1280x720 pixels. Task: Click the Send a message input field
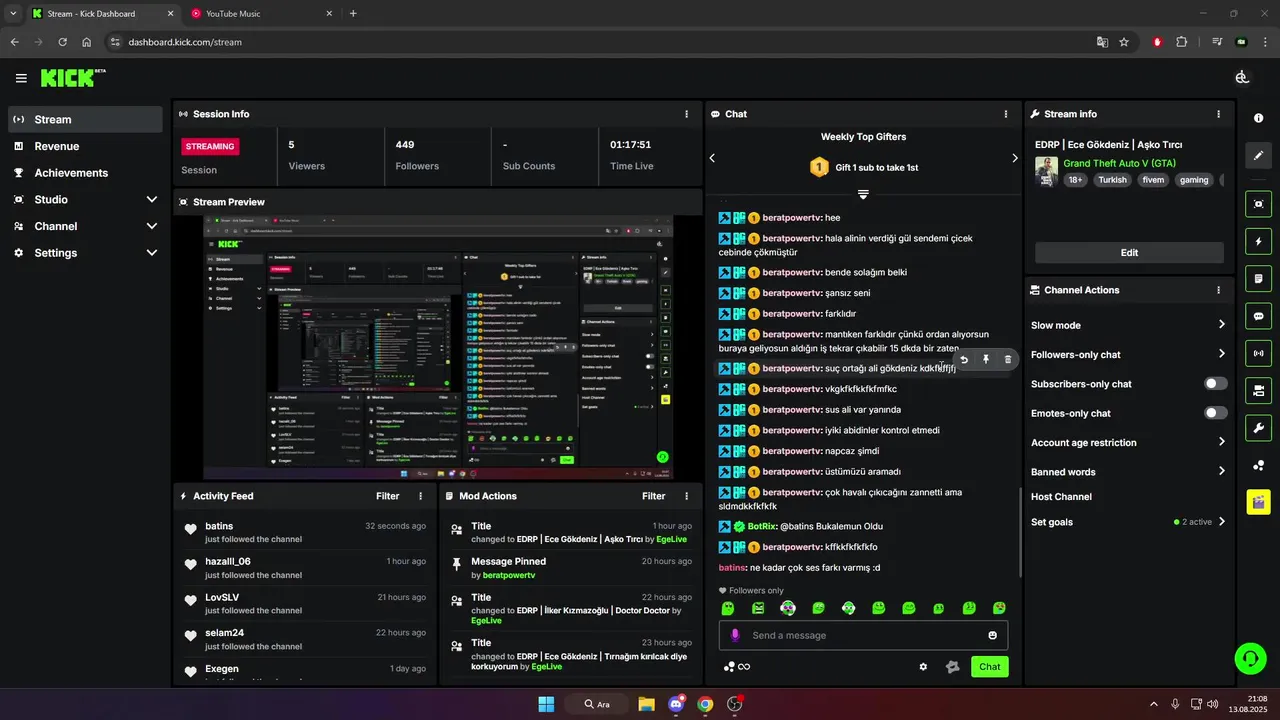[863, 635]
